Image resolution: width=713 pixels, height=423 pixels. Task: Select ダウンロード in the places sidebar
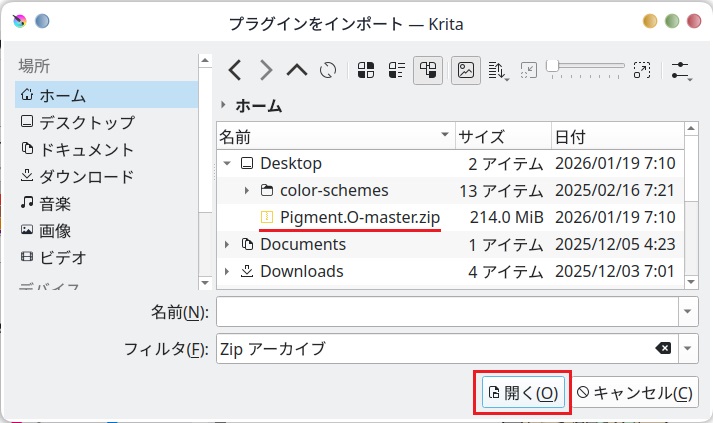pos(85,176)
